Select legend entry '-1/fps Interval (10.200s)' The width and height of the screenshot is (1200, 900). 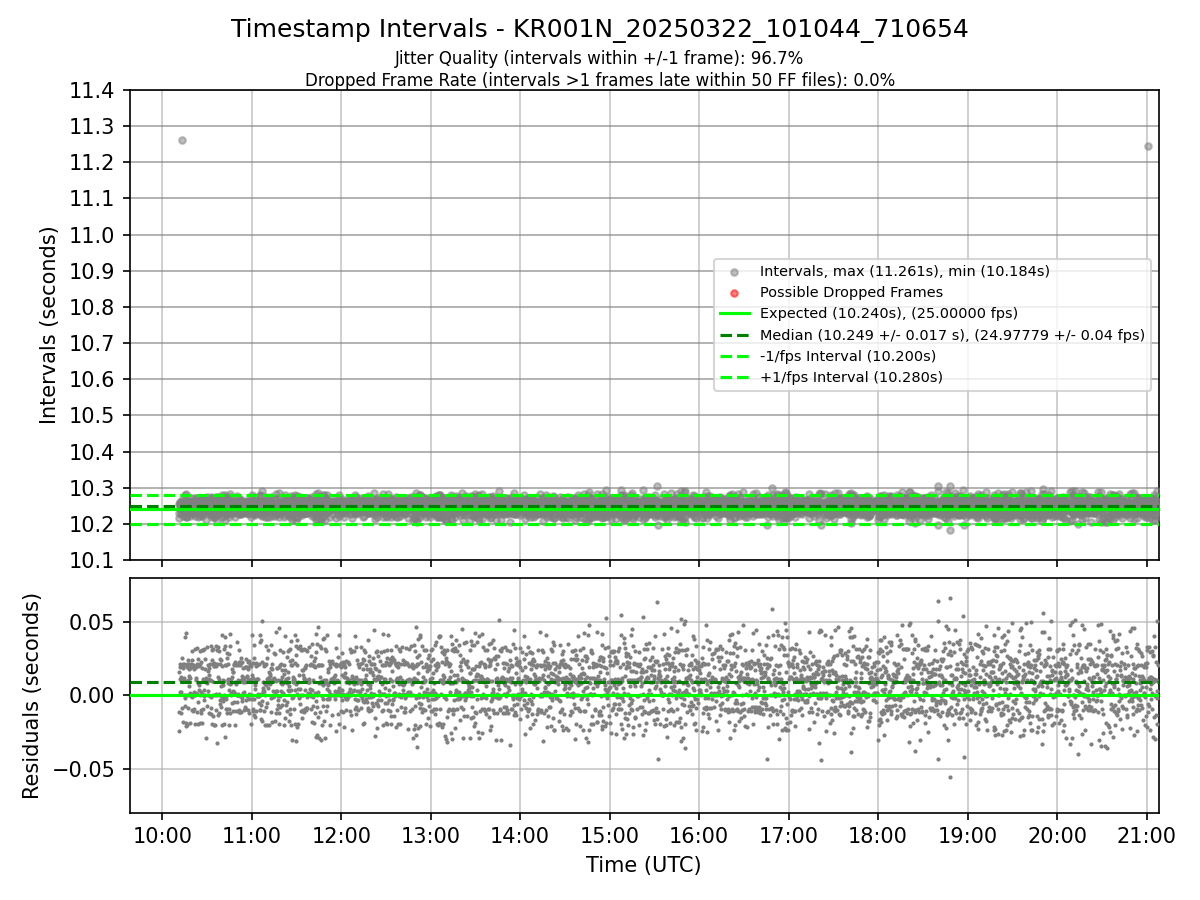click(848, 356)
